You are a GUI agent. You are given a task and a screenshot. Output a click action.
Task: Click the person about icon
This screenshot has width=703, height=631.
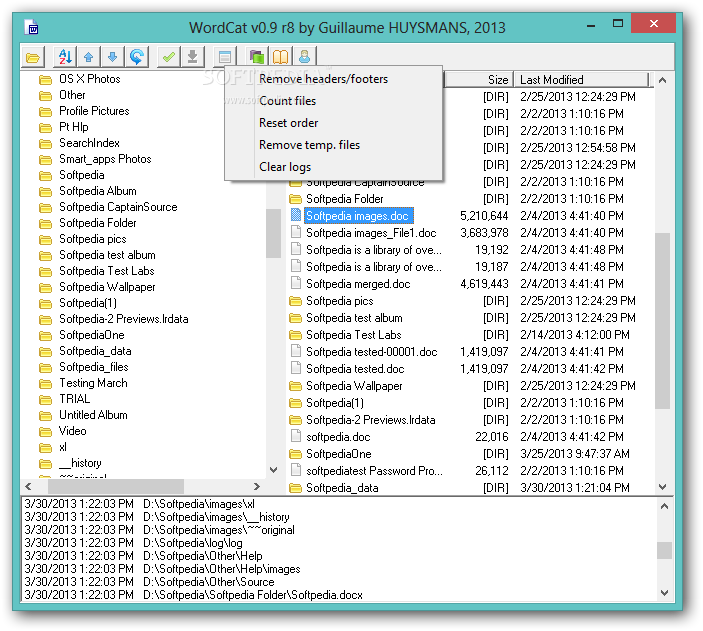305,57
